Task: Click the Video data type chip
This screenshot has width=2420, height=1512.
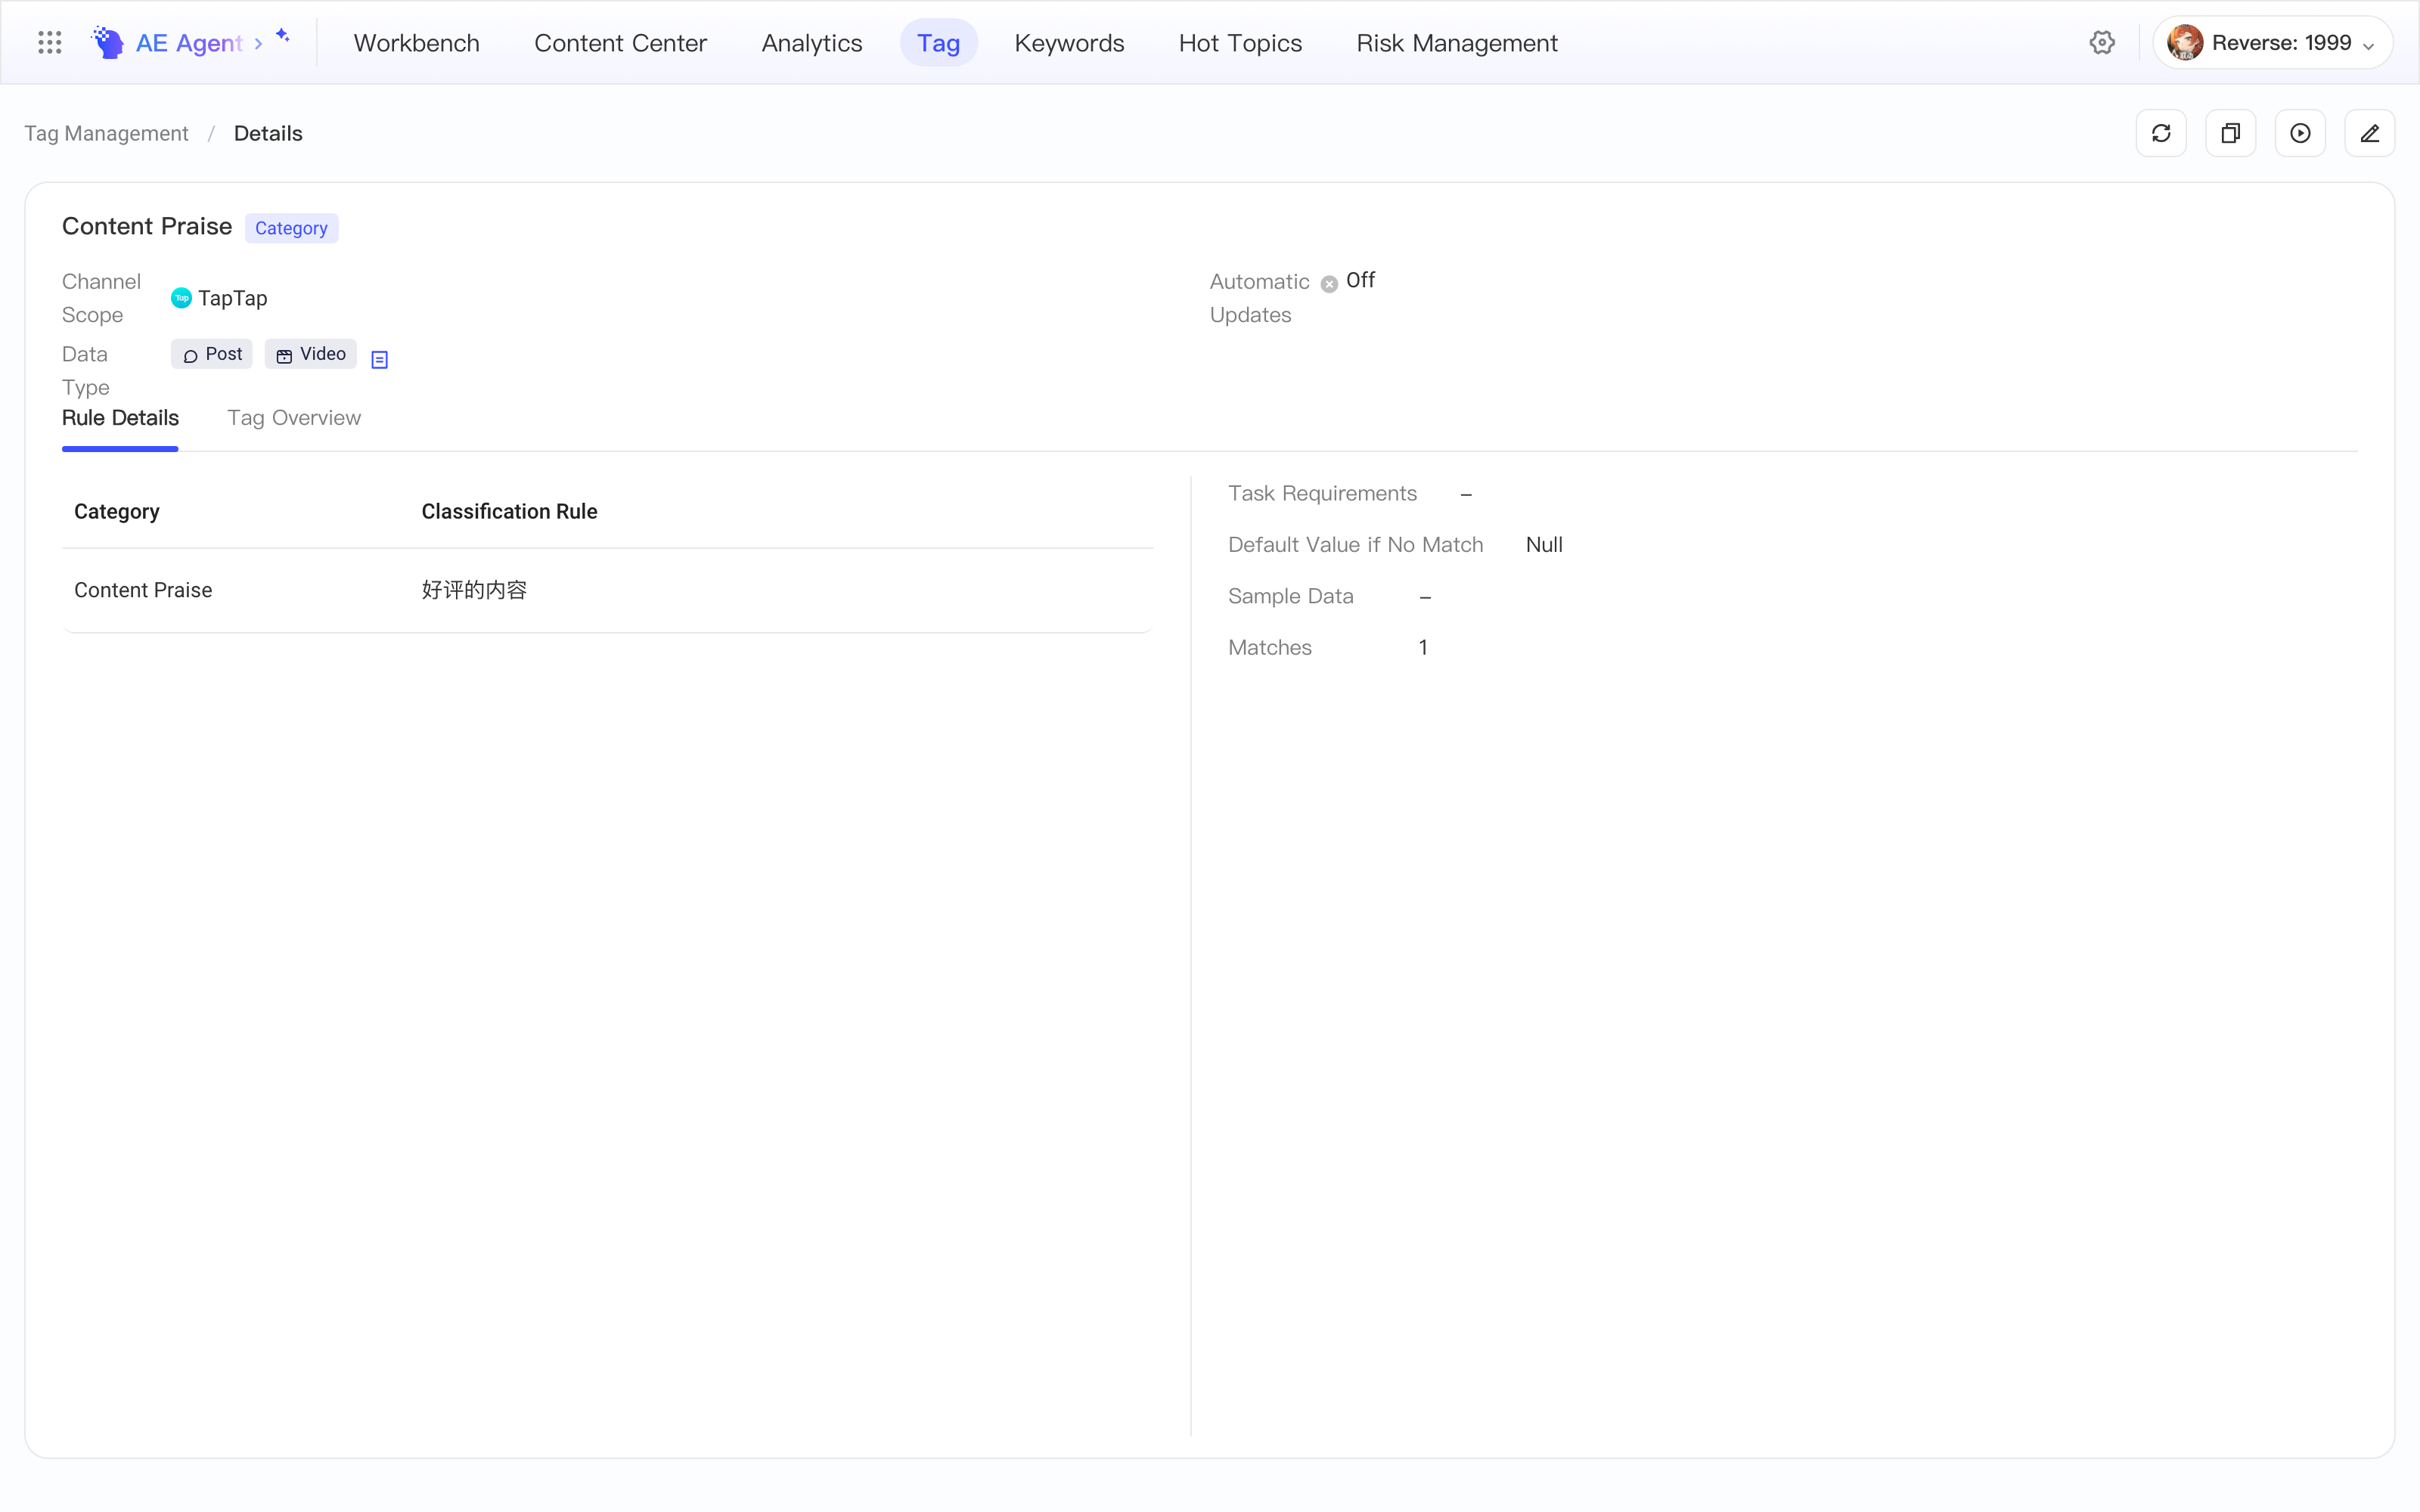Action: tap(311, 354)
